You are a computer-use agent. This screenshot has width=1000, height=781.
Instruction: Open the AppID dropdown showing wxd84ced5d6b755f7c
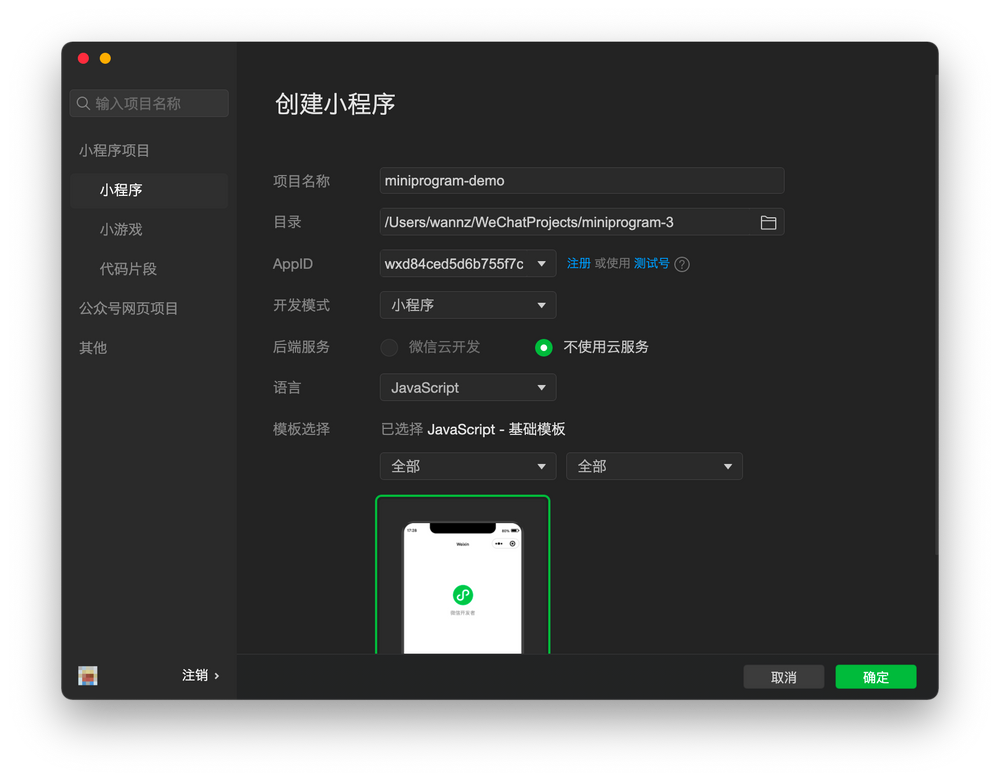pyautogui.click(x=467, y=264)
